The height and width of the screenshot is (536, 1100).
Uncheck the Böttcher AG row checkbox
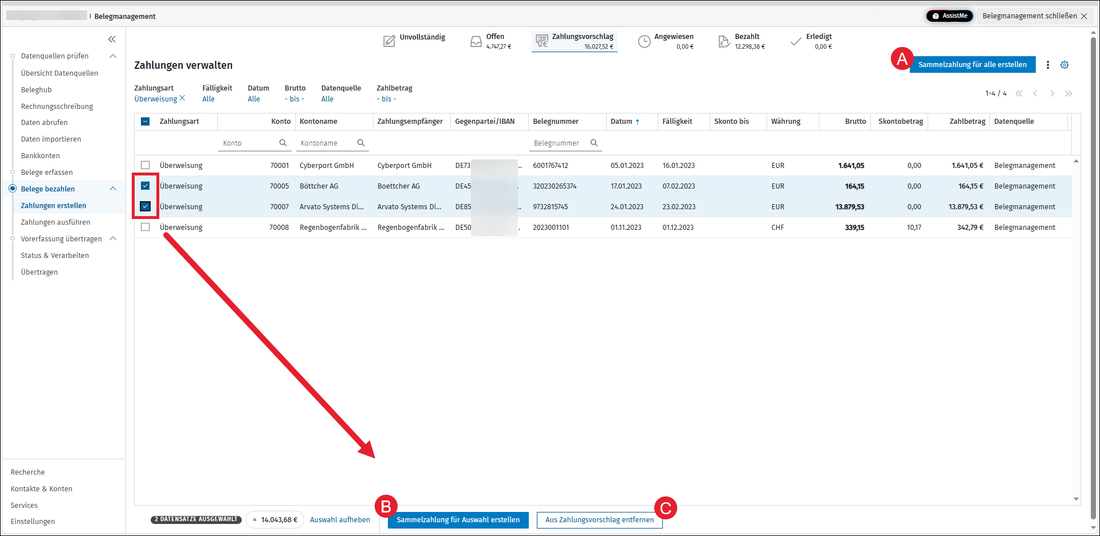[145, 186]
